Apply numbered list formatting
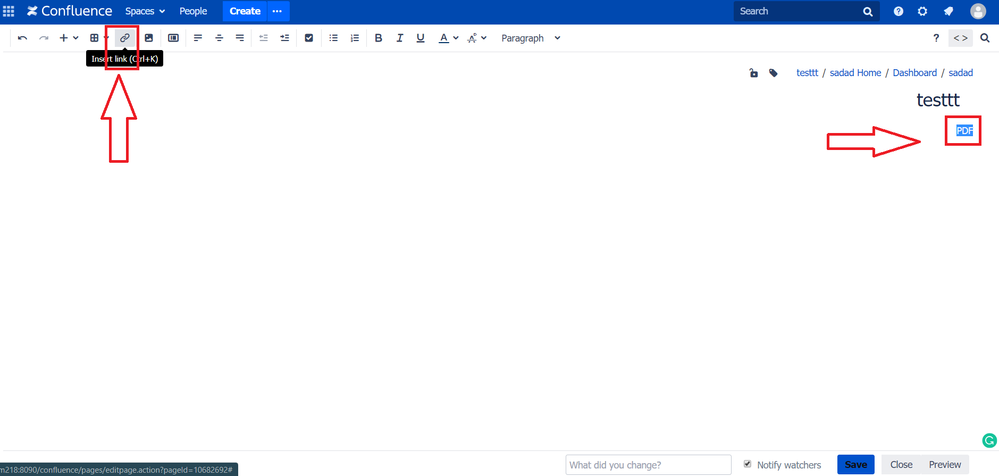 (355, 38)
